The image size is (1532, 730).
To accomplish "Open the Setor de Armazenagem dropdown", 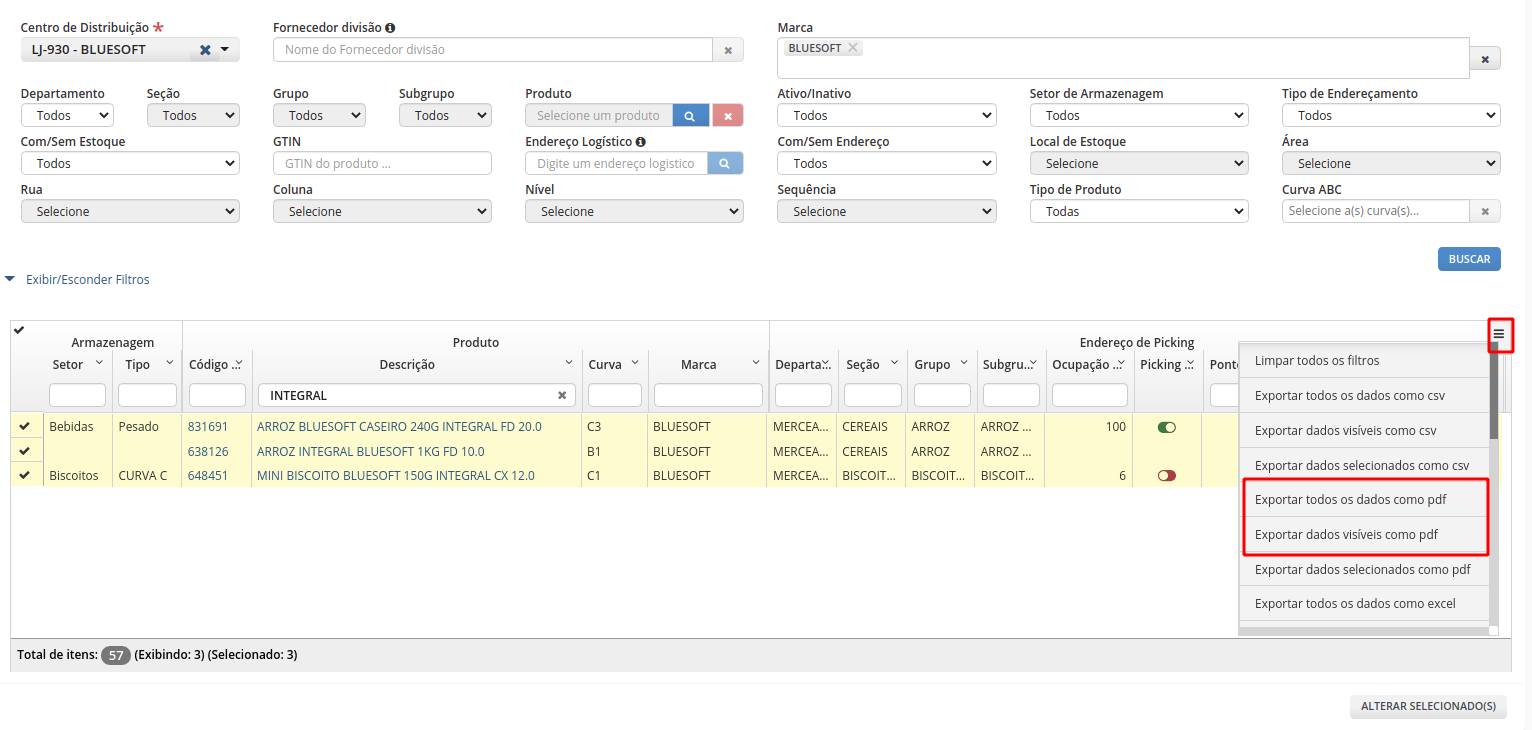I will coord(1139,116).
